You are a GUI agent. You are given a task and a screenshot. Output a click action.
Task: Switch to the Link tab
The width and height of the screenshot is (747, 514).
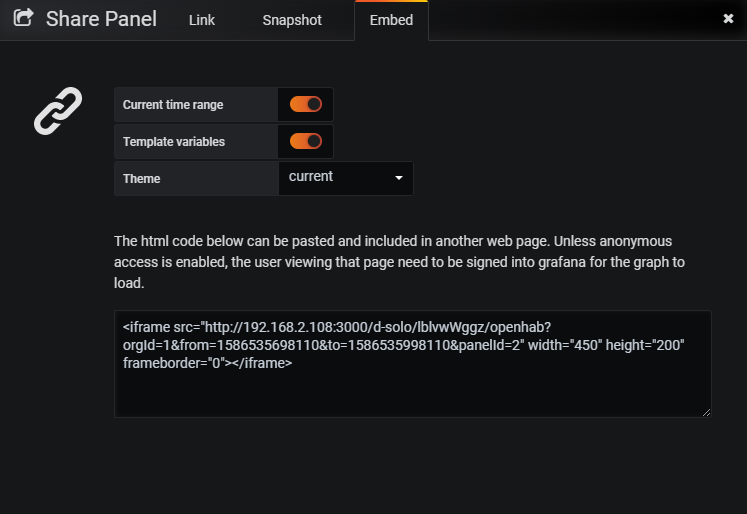[202, 20]
